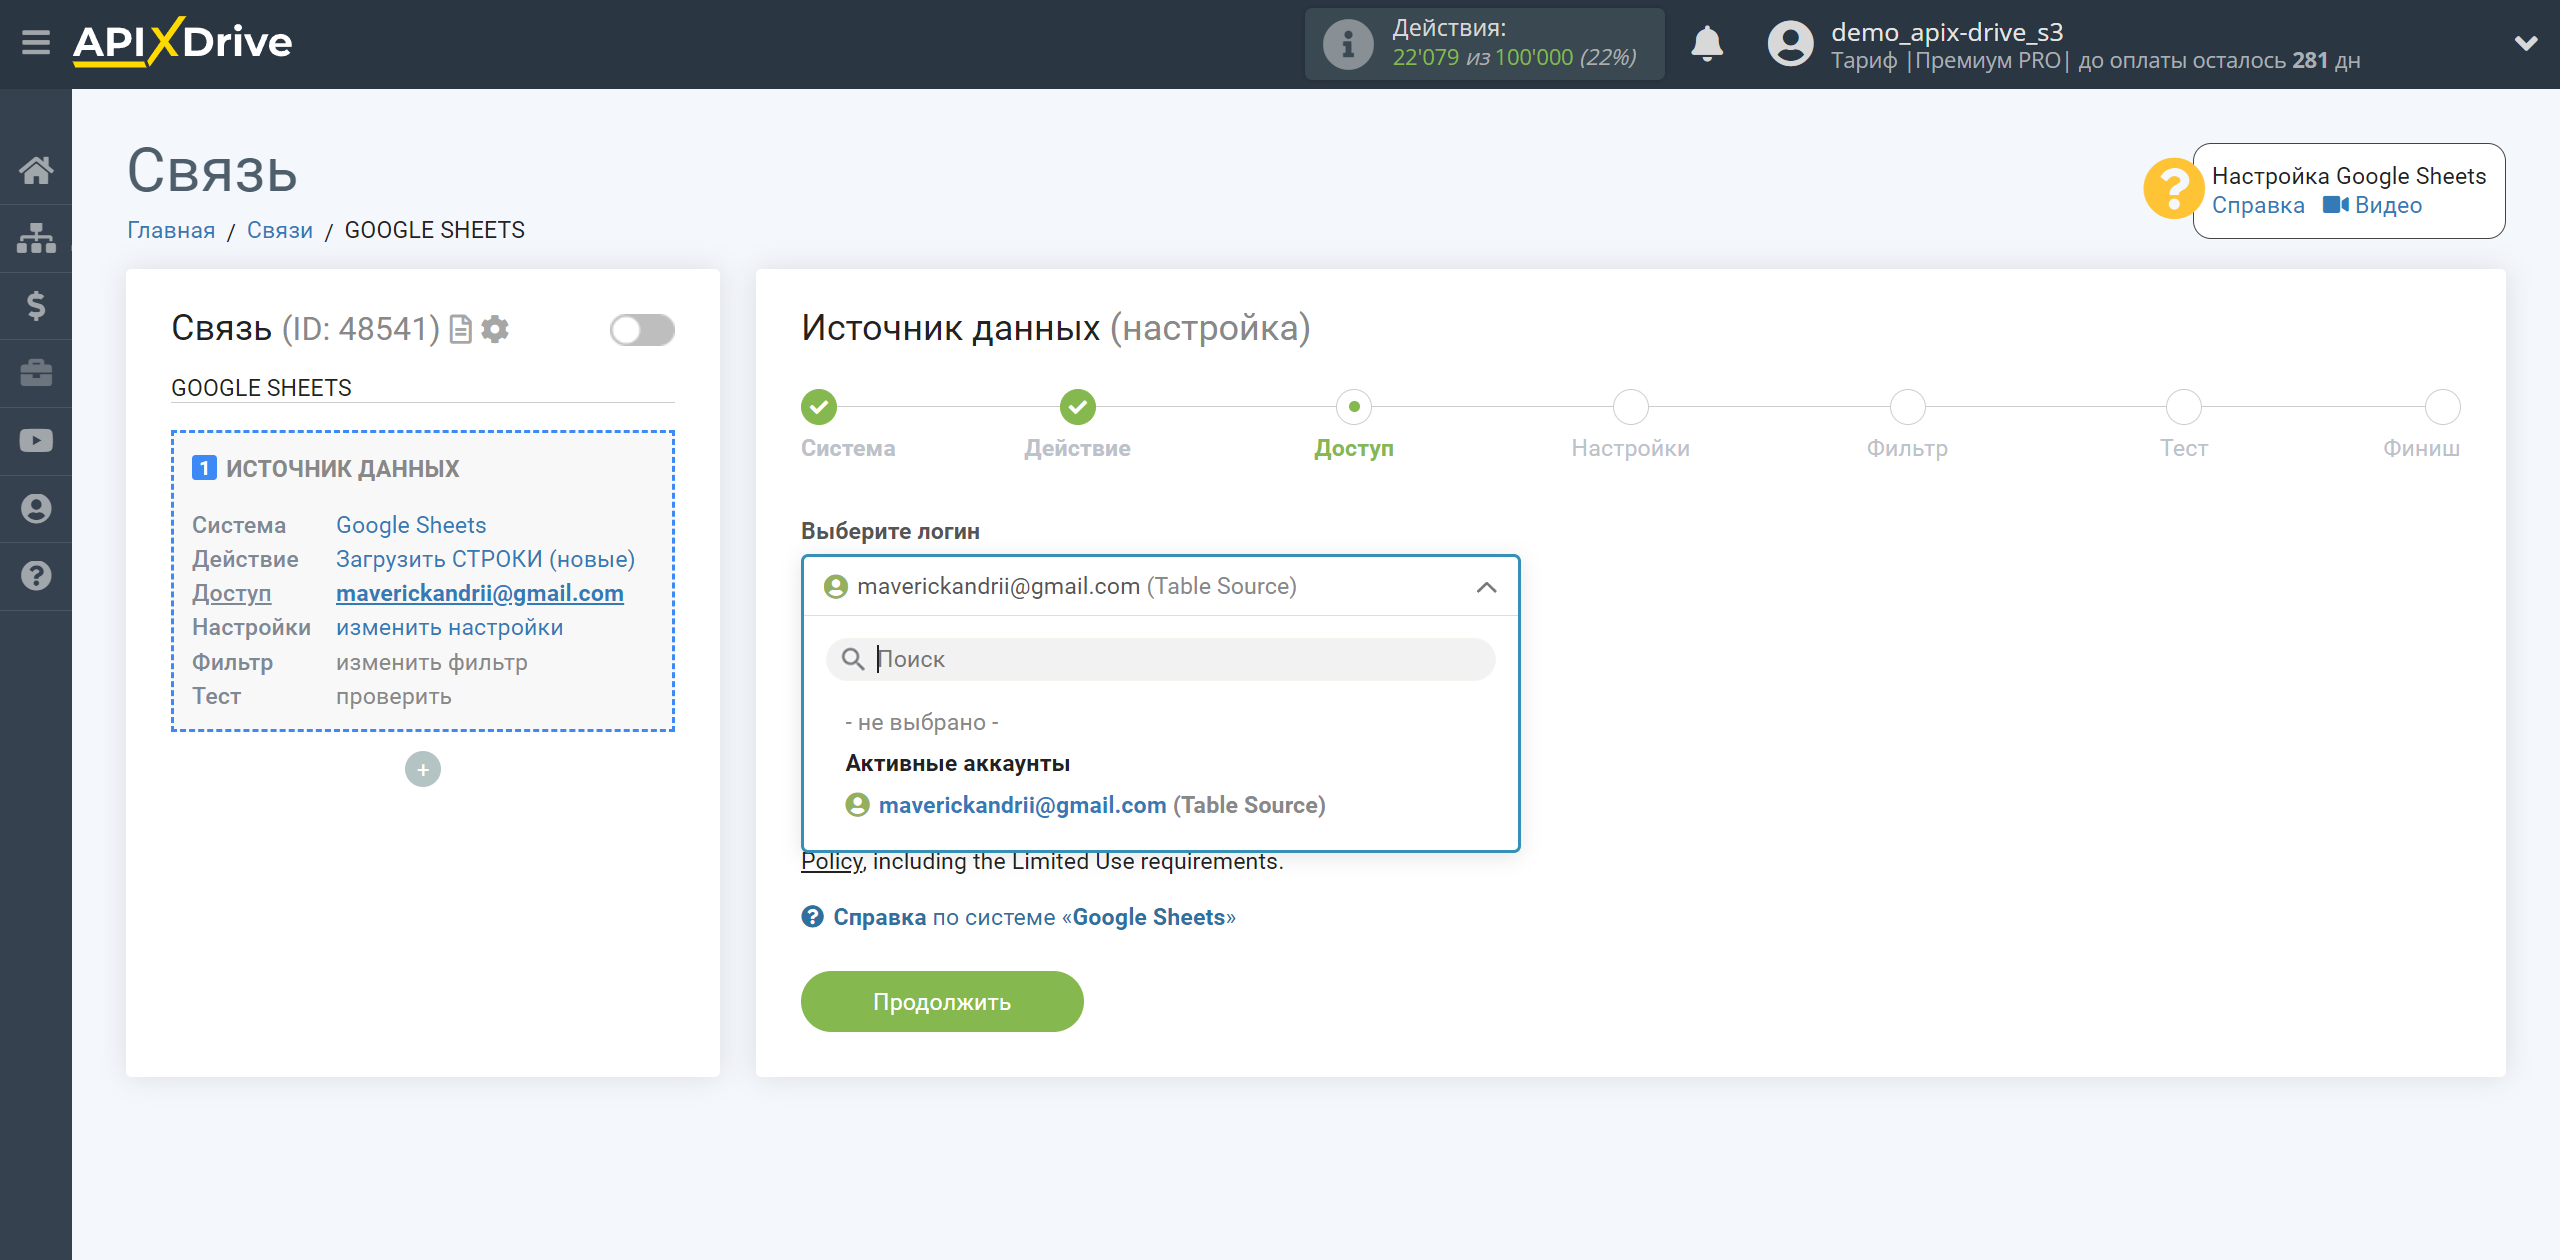Go to Связи breadcrumb
Viewport: 2560px width, 1260px height.
point(280,230)
